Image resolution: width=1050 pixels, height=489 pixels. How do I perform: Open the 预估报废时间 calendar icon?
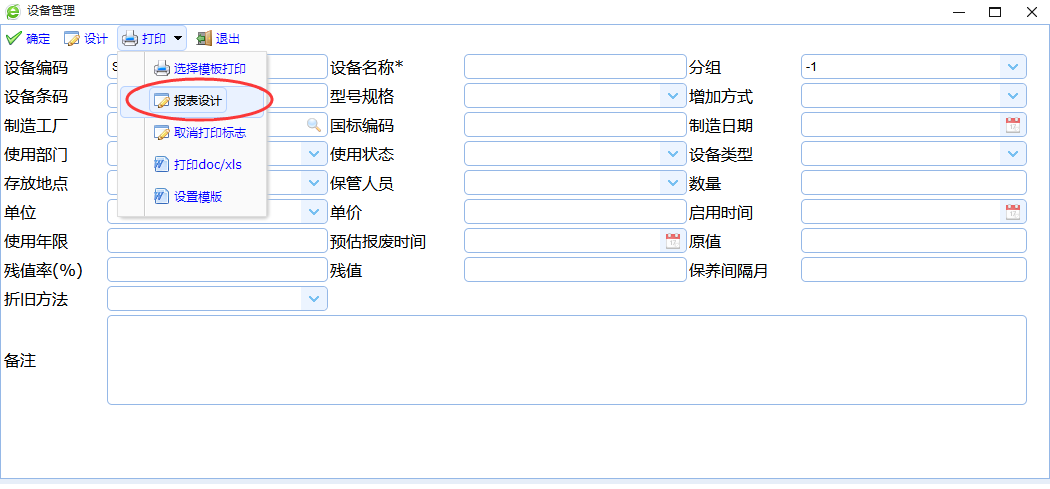673,241
